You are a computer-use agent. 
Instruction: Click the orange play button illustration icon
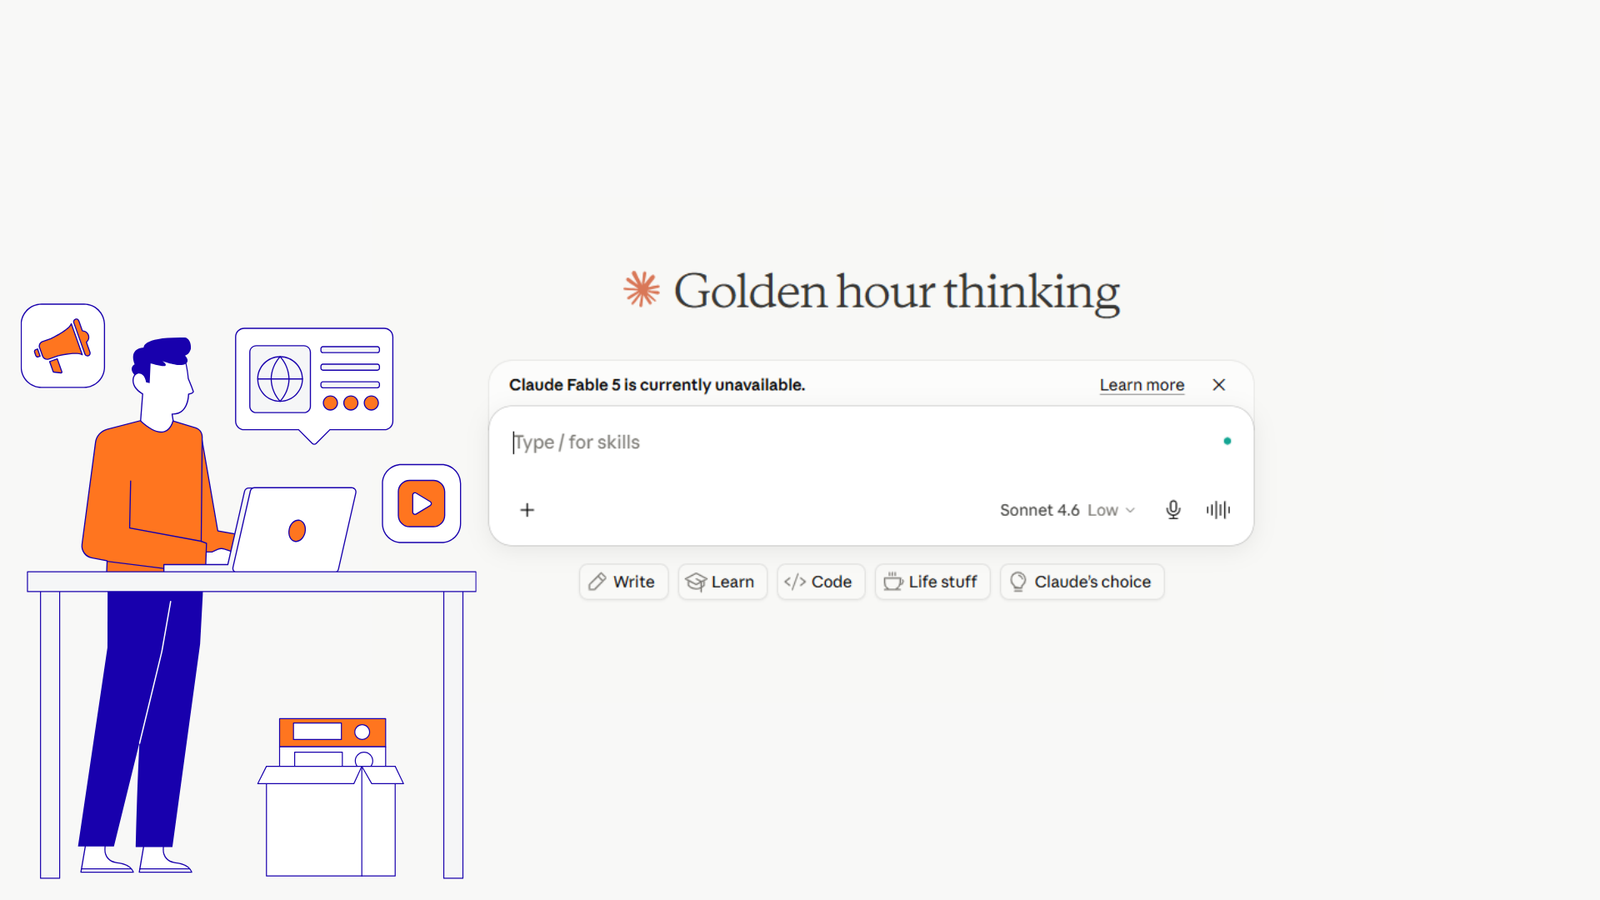tap(421, 504)
